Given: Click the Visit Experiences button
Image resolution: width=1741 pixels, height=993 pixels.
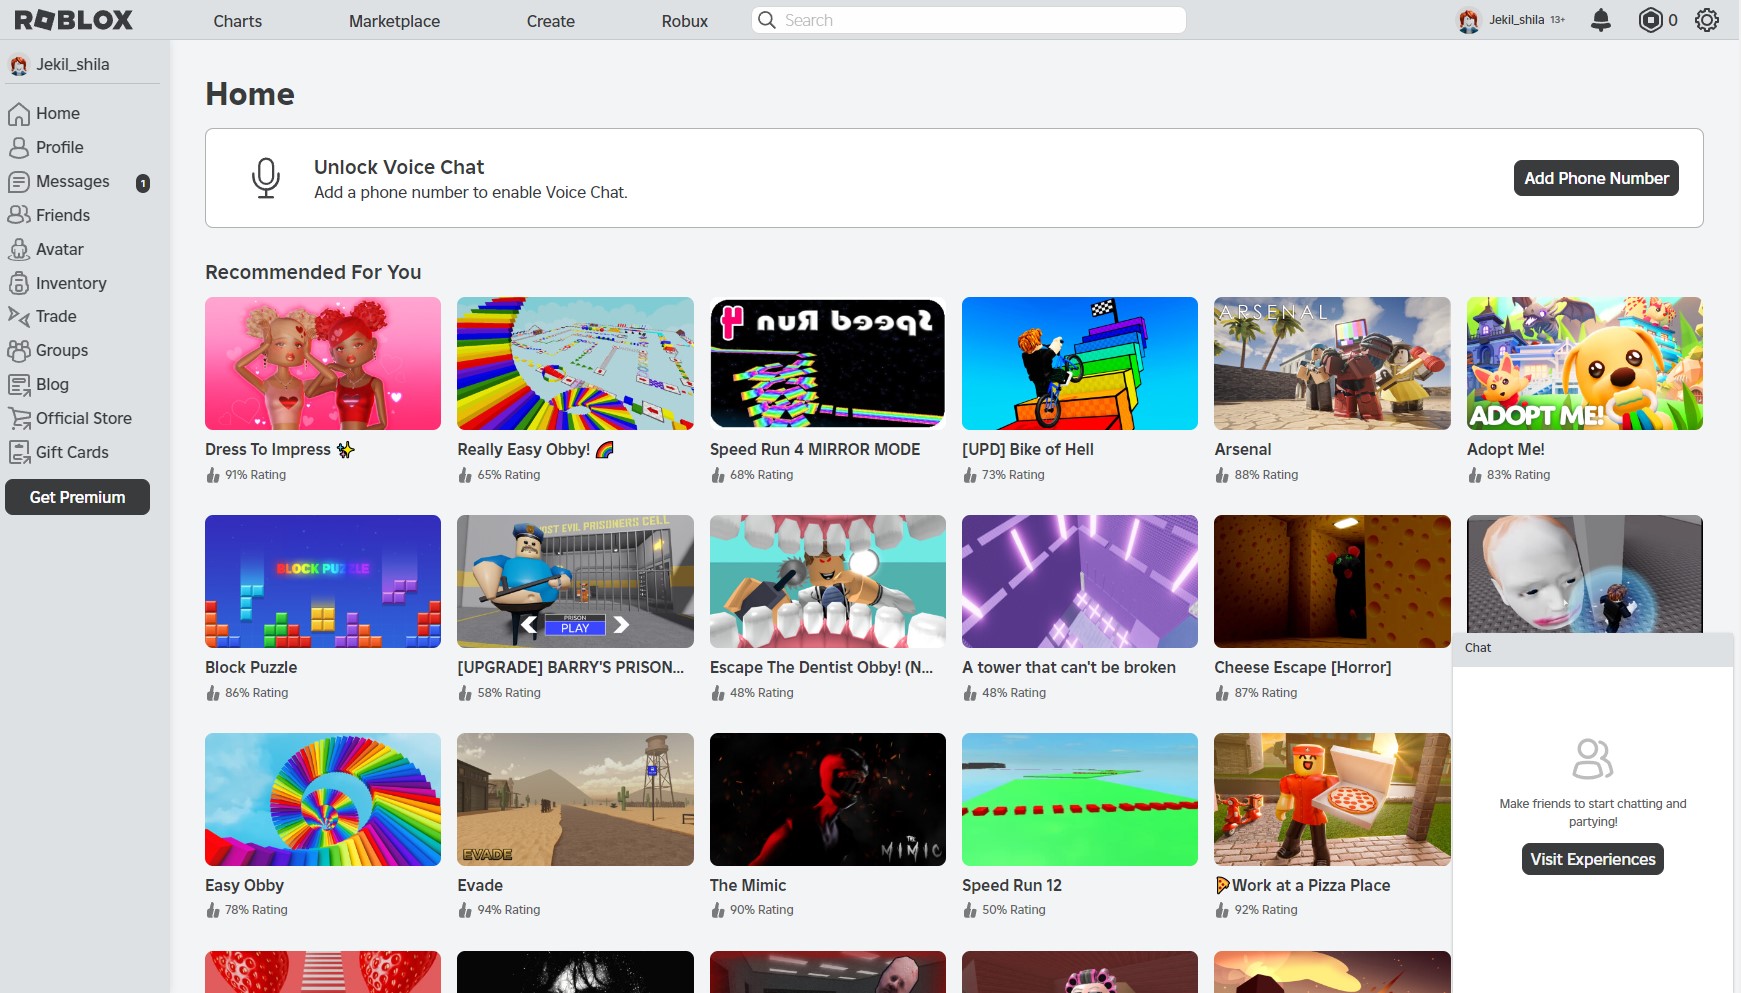Looking at the screenshot, I should click(x=1593, y=859).
